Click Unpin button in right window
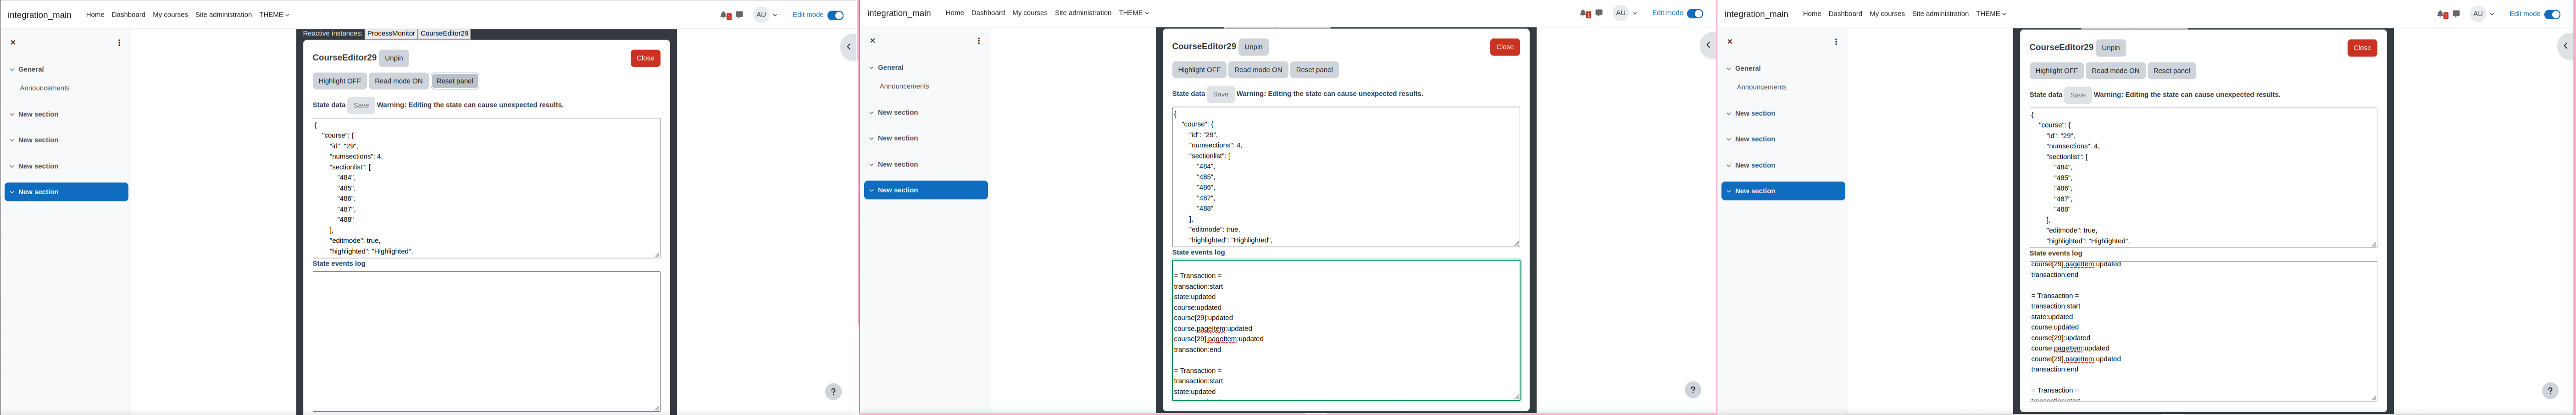 point(2110,48)
